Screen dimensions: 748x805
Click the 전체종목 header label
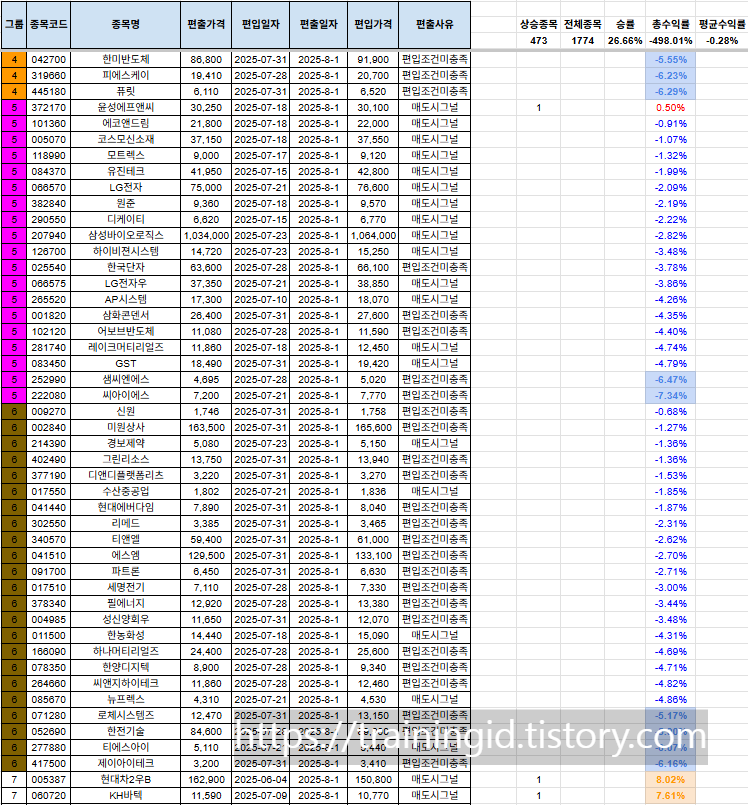click(x=582, y=24)
